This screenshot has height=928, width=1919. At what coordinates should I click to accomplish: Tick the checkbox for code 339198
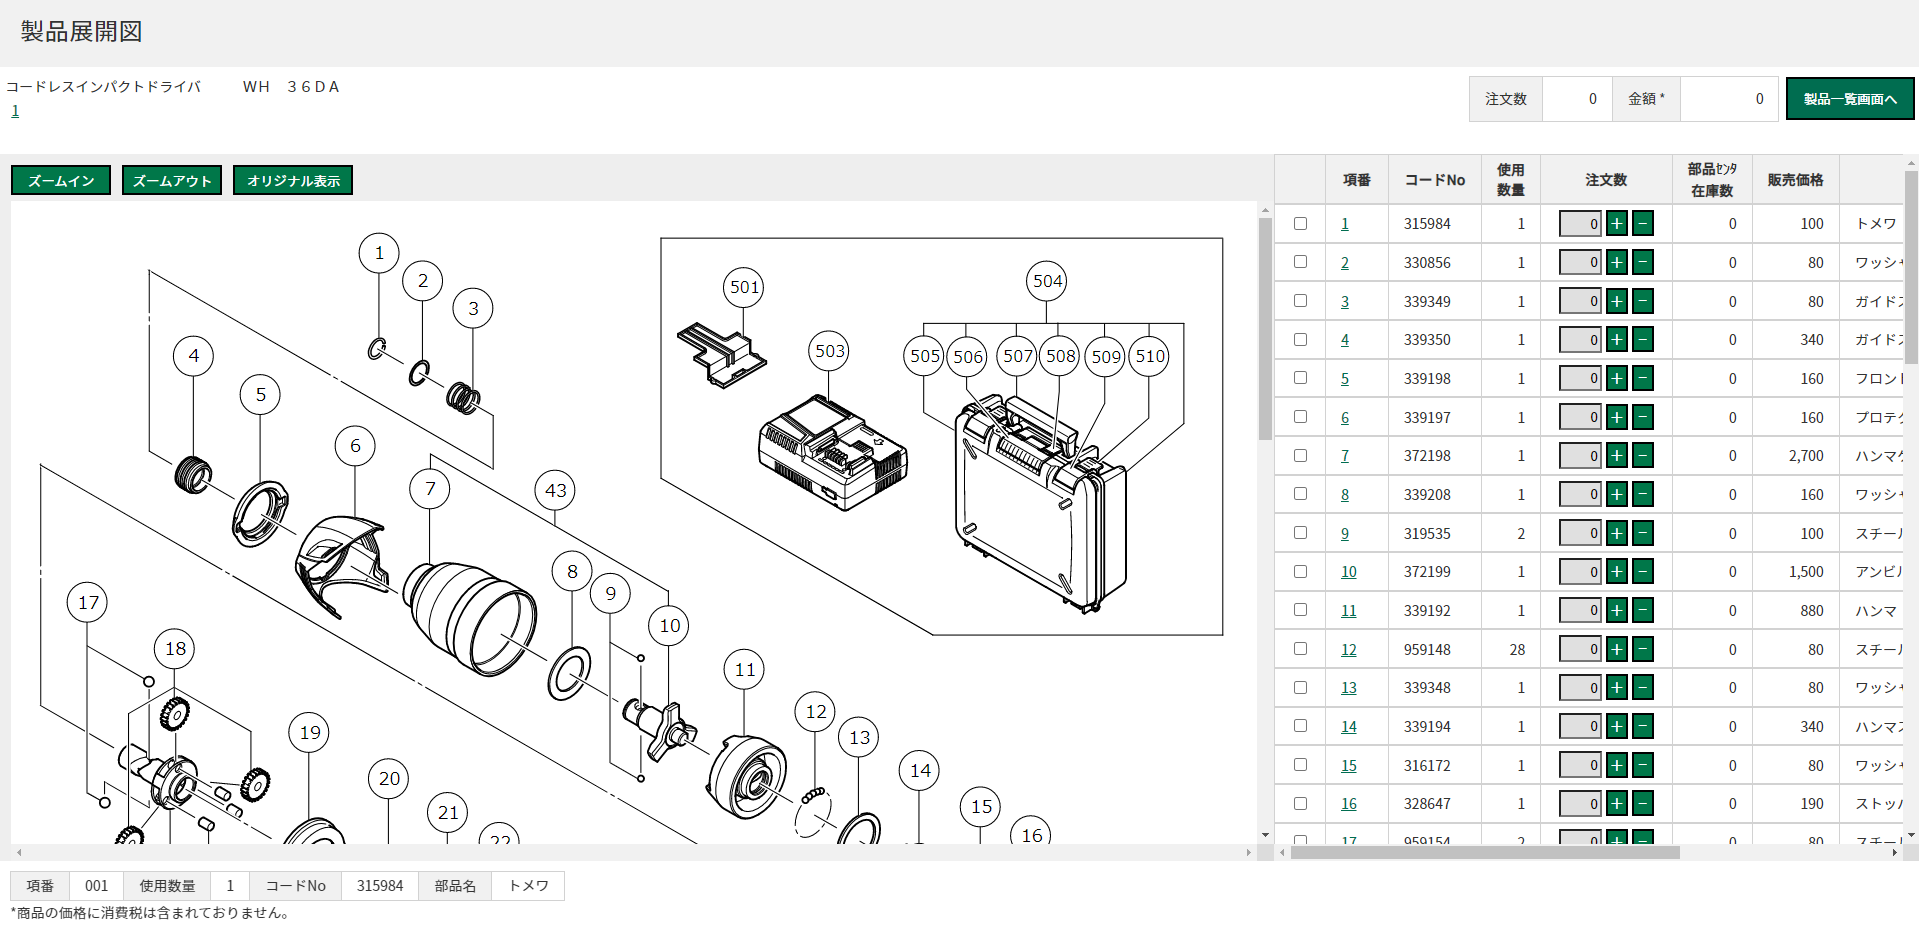1300,378
